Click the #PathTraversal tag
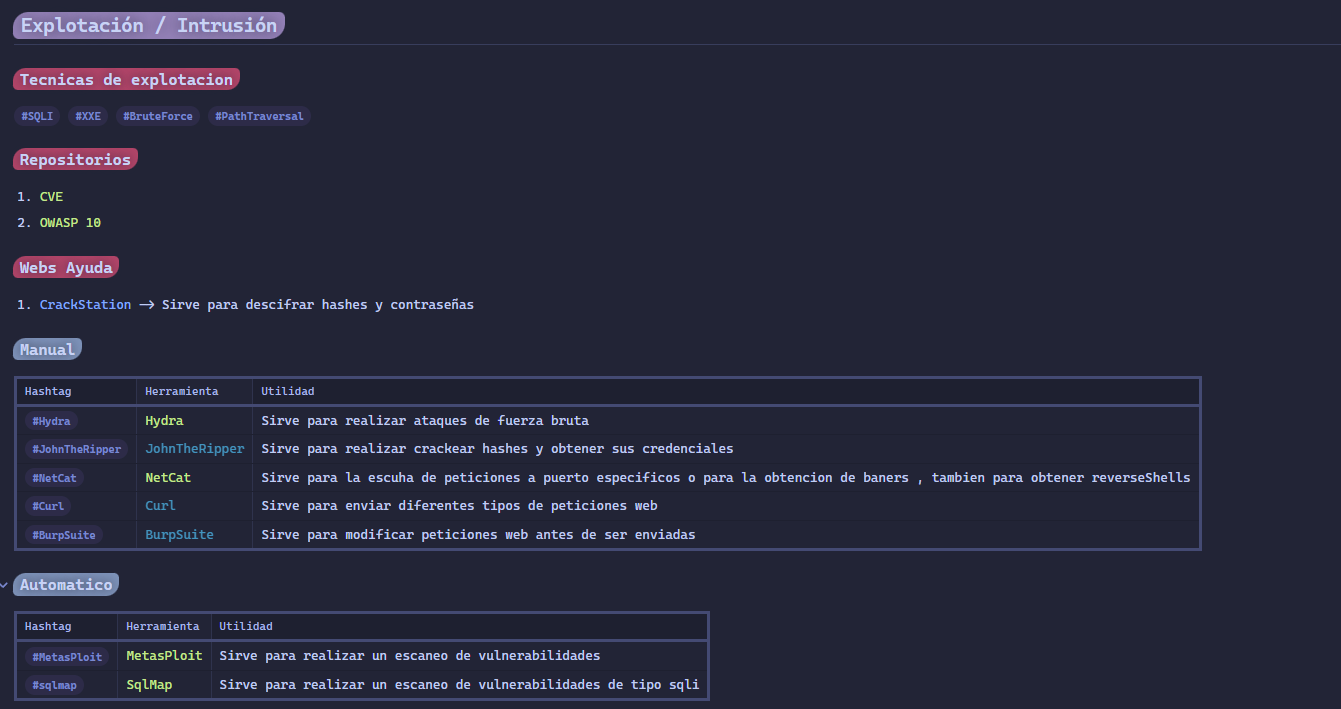The width and height of the screenshot is (1341, 709). click(259, 115)
